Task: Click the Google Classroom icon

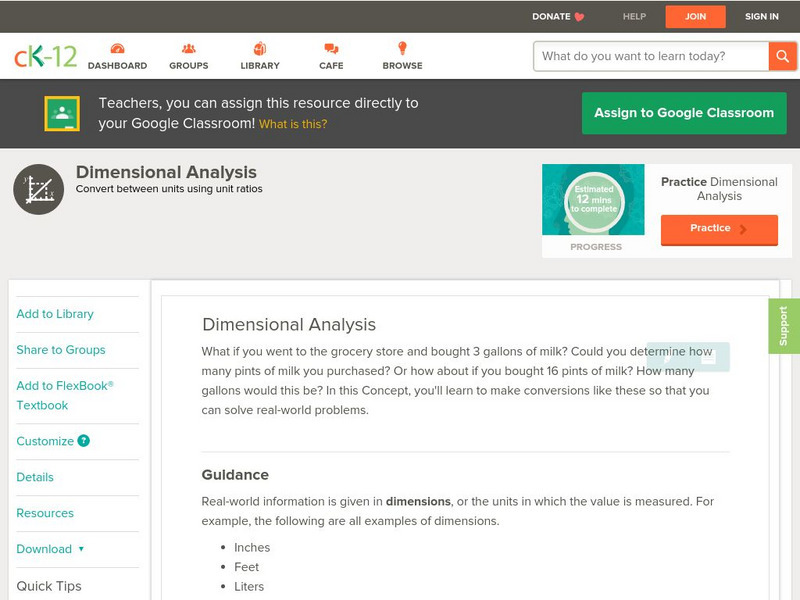Action: pos(63,112)
